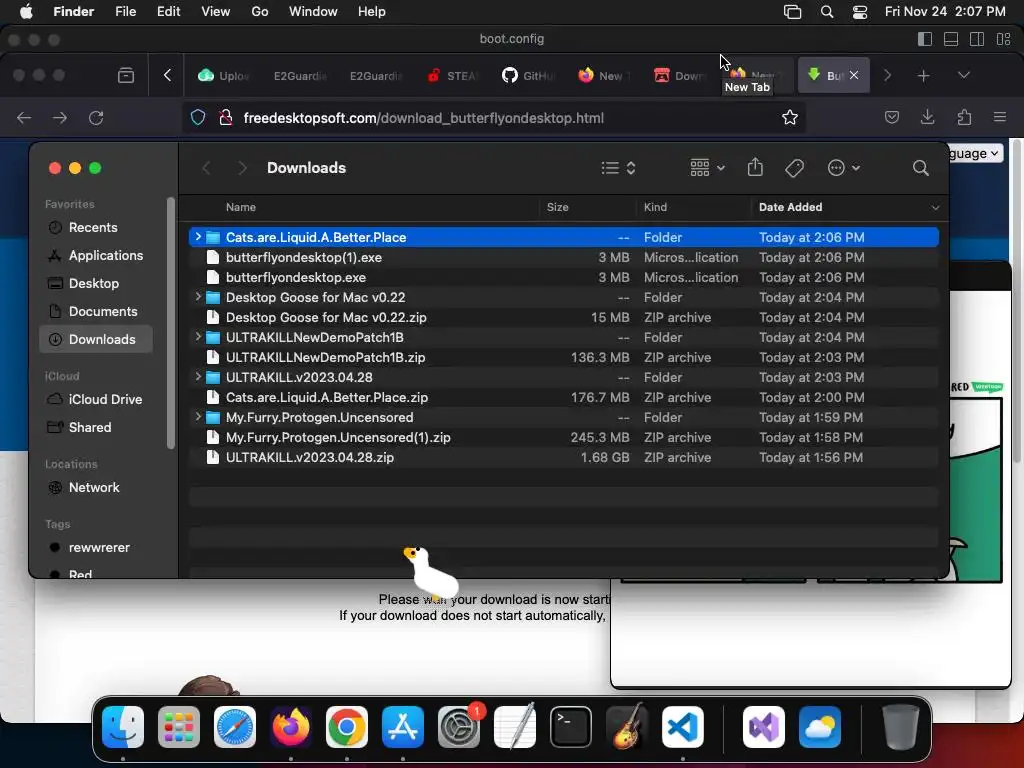Open the Finder search magnifier
Viewport: 1024px width, 768px height.
(920, 168)
